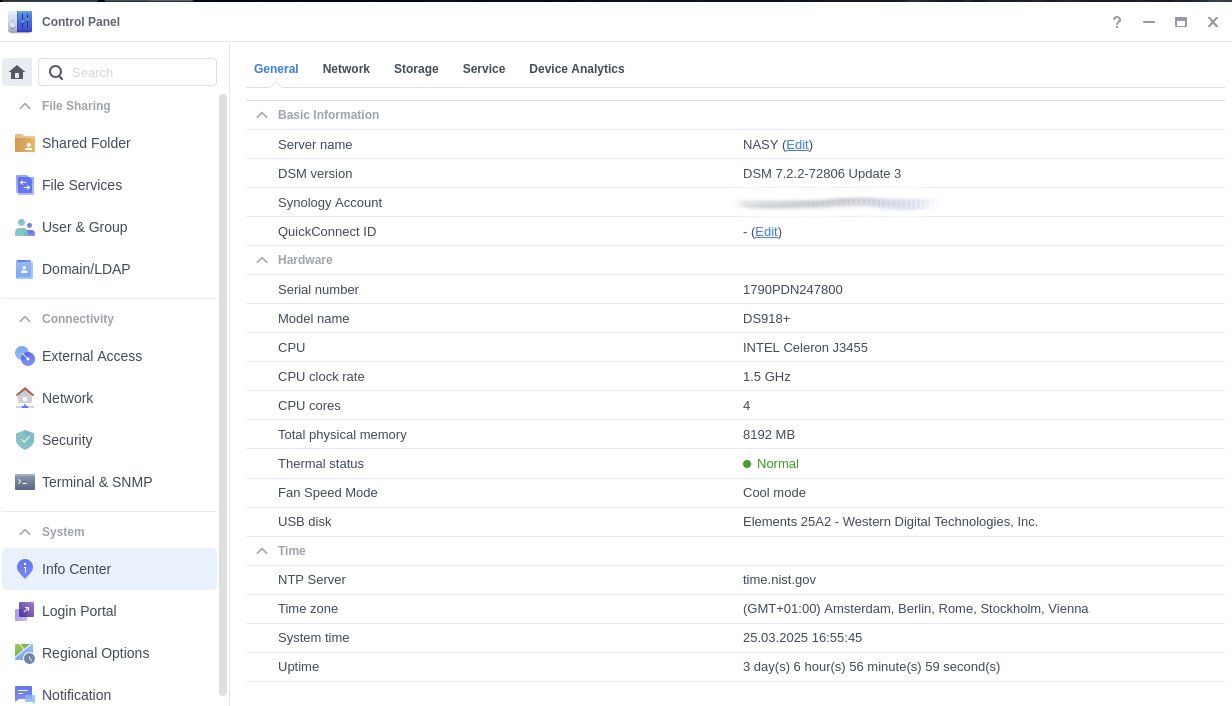Click Security shield icon
The image size is (1232, 706).
25,440
